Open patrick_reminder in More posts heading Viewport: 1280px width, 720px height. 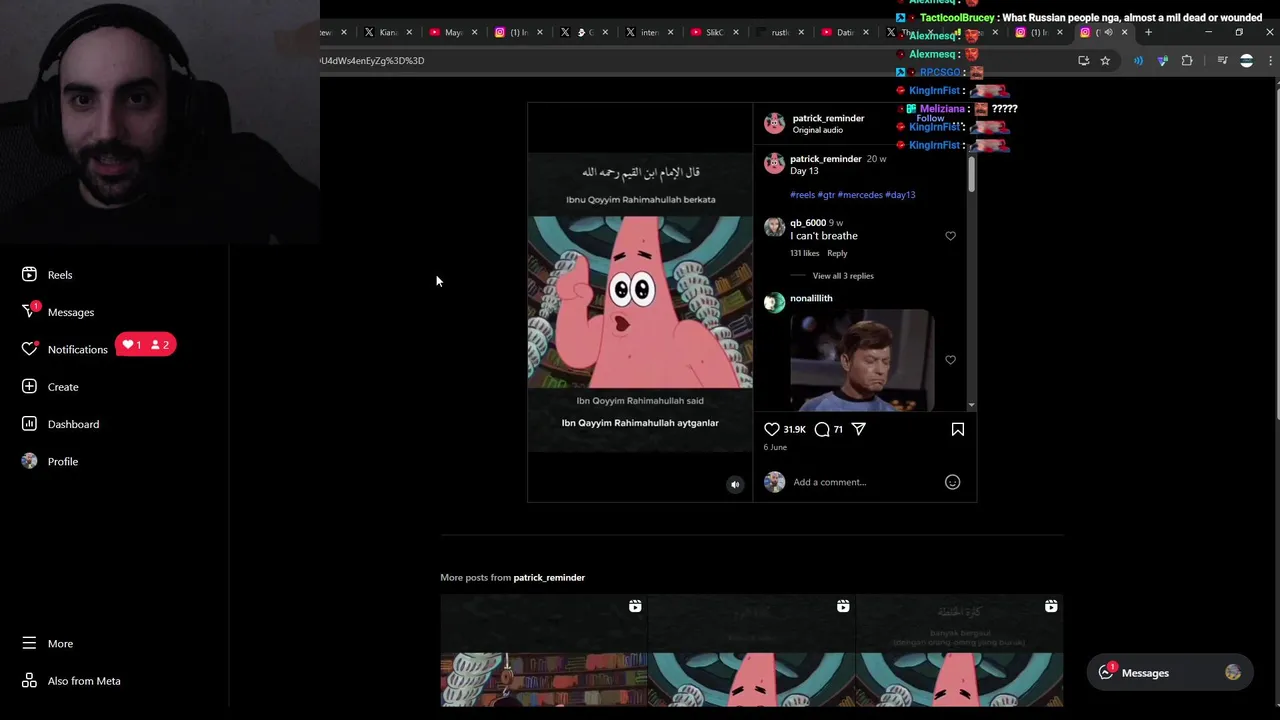[549, 577]
